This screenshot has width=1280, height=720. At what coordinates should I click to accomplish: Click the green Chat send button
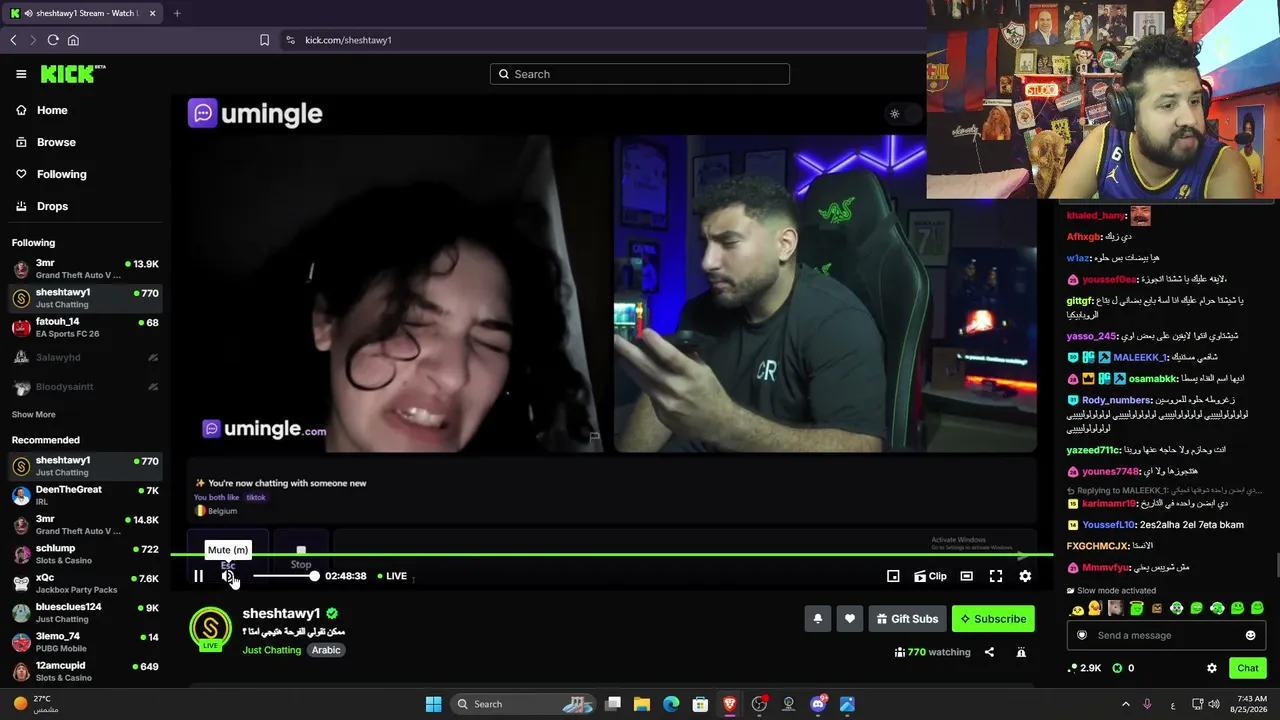pyautogui.click(x=1247, y=668)
